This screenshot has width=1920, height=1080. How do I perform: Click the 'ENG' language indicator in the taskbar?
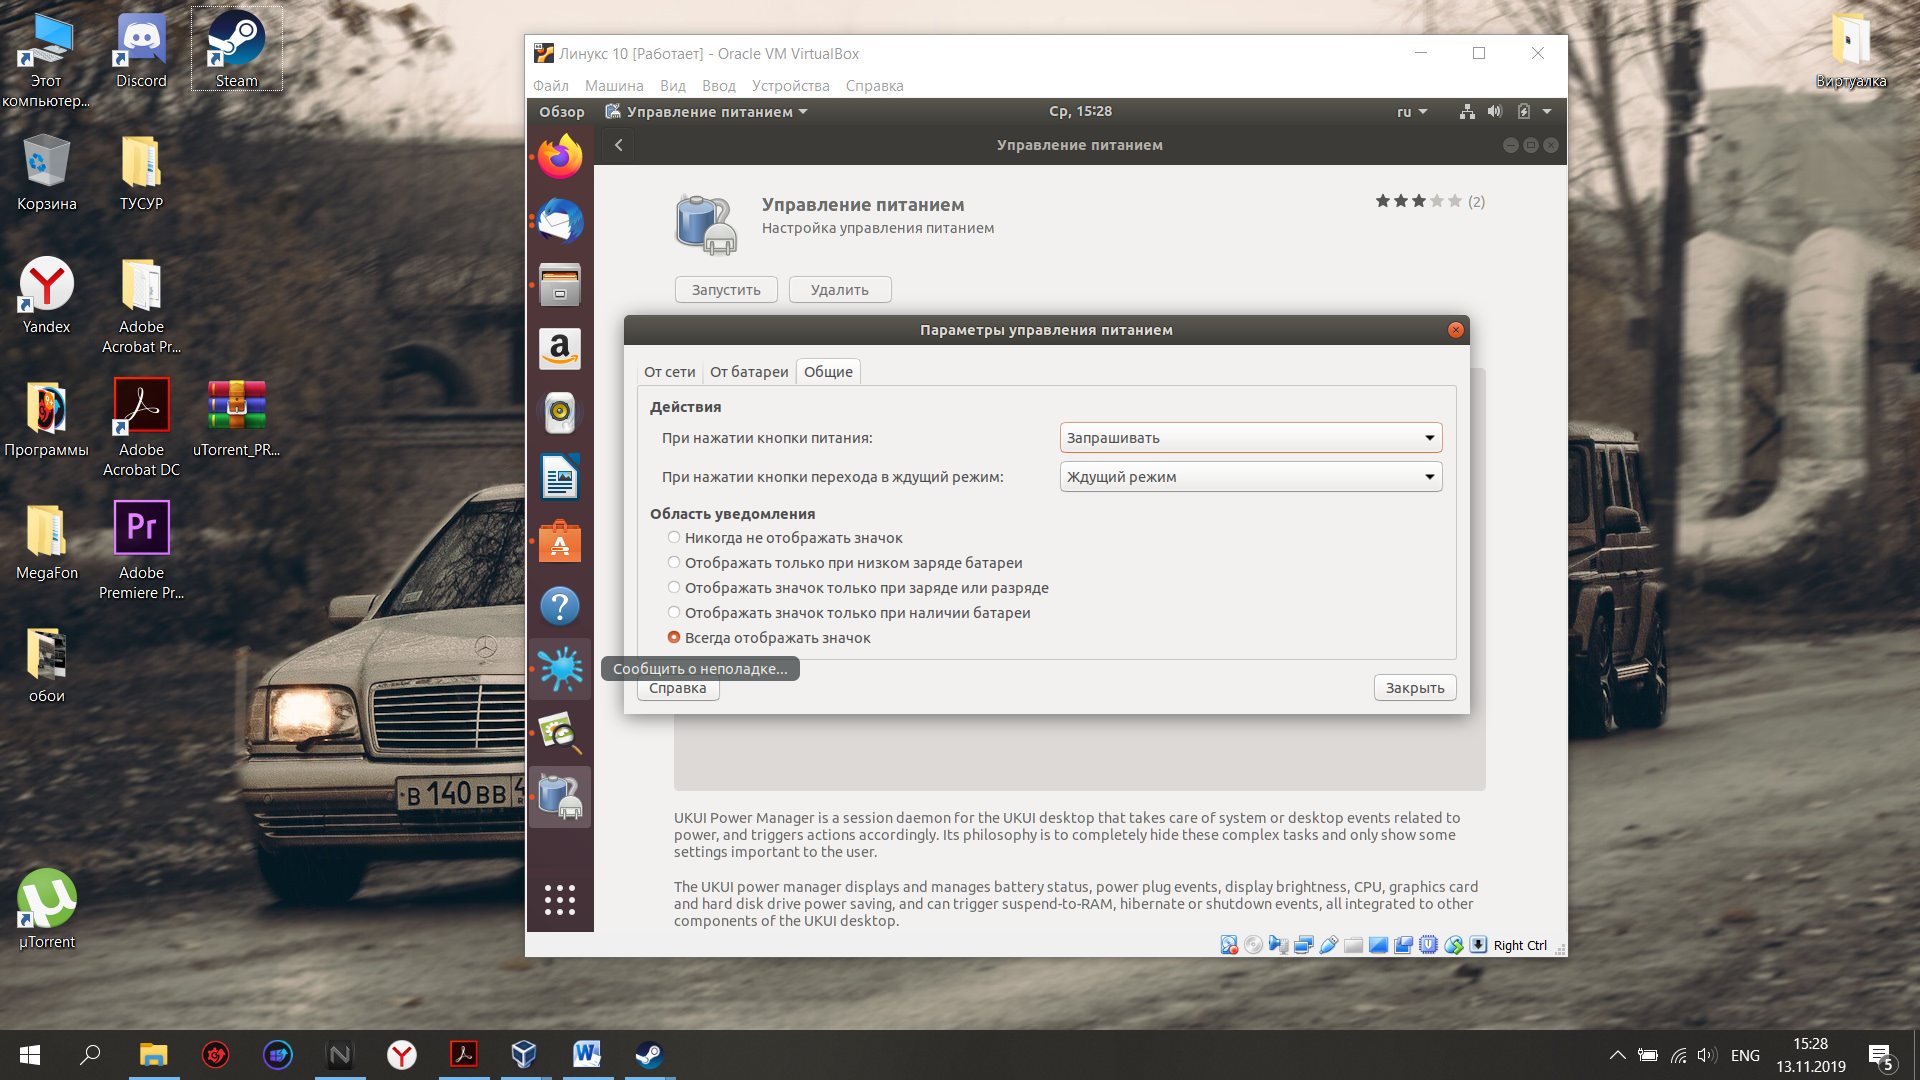(1745, 1056)
